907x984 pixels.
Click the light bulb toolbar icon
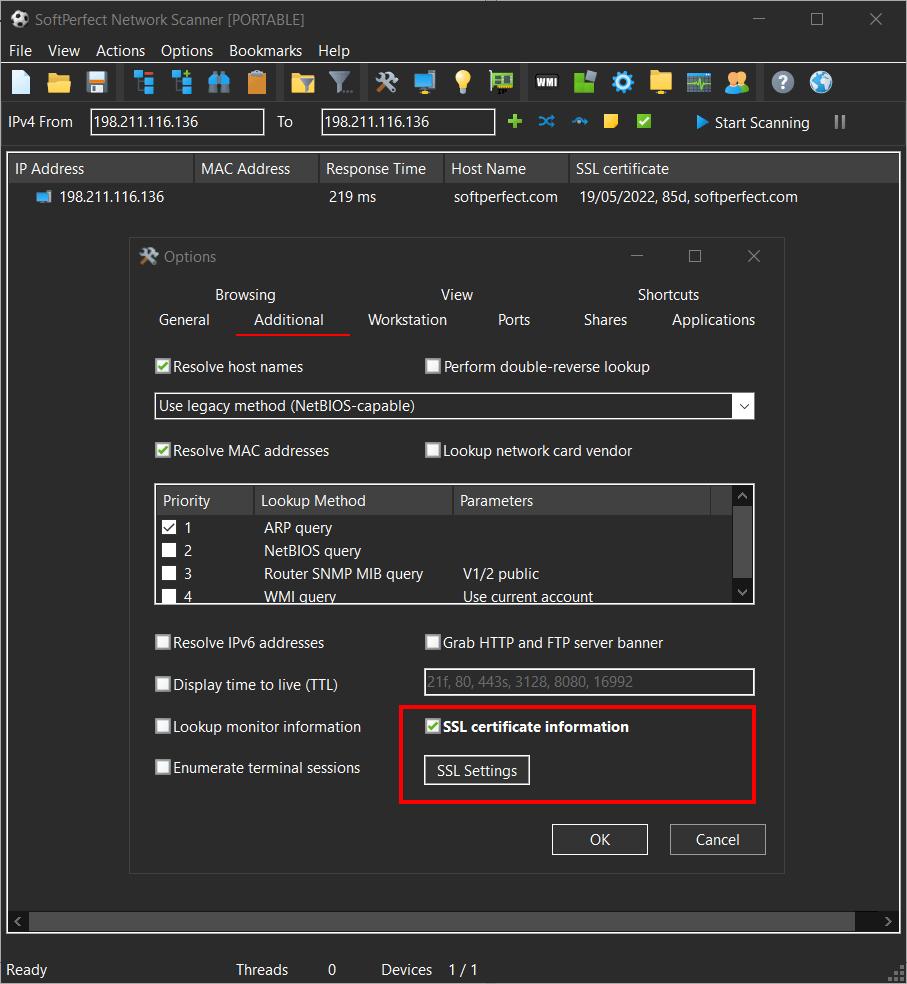coord(463,82)
